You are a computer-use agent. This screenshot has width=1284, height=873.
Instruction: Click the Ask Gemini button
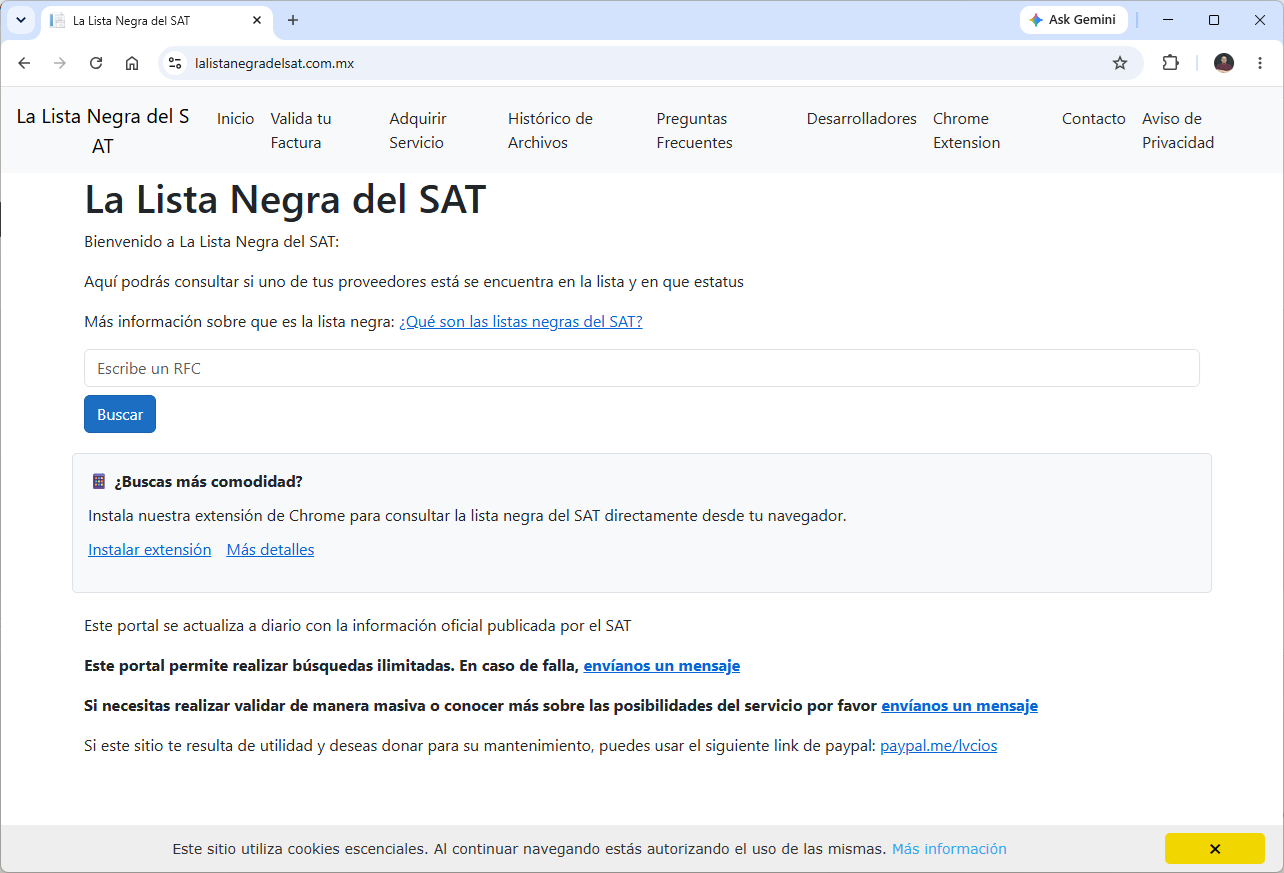1074,20
